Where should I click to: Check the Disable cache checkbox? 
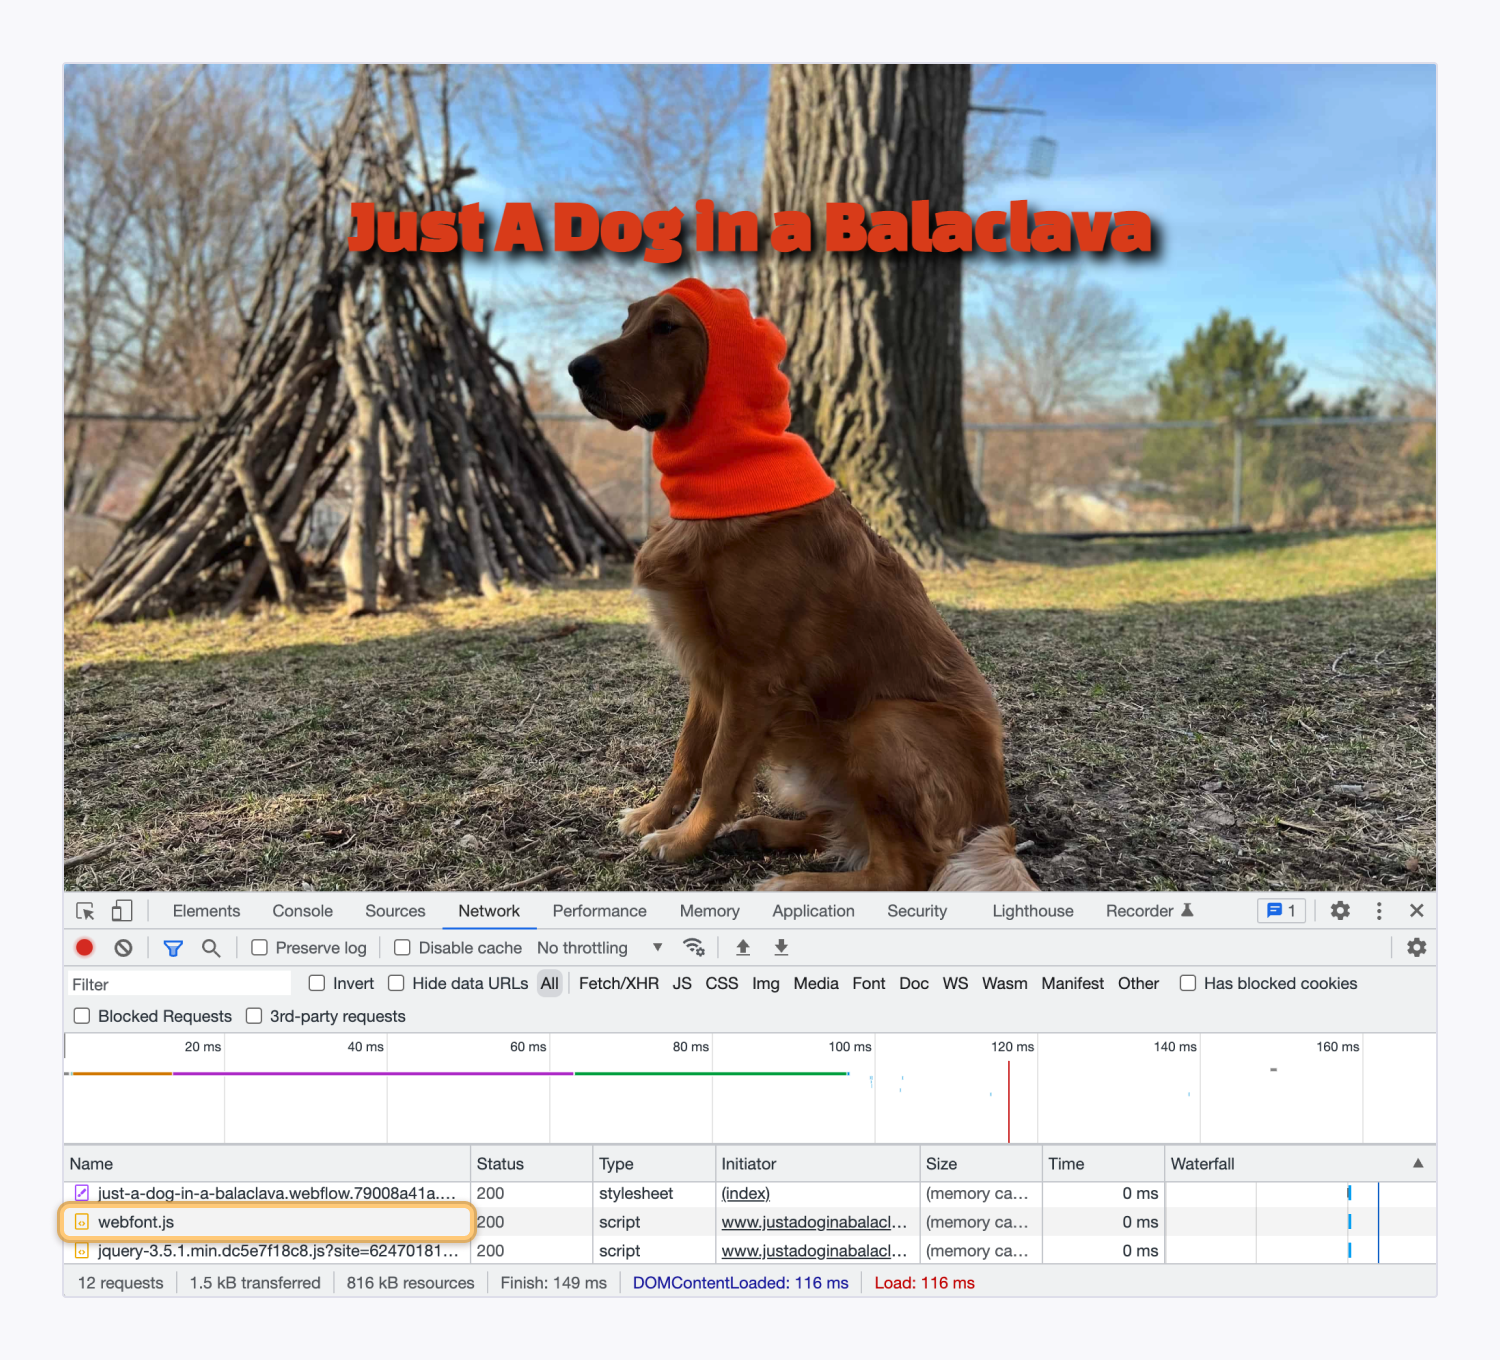tap(402, 948)
